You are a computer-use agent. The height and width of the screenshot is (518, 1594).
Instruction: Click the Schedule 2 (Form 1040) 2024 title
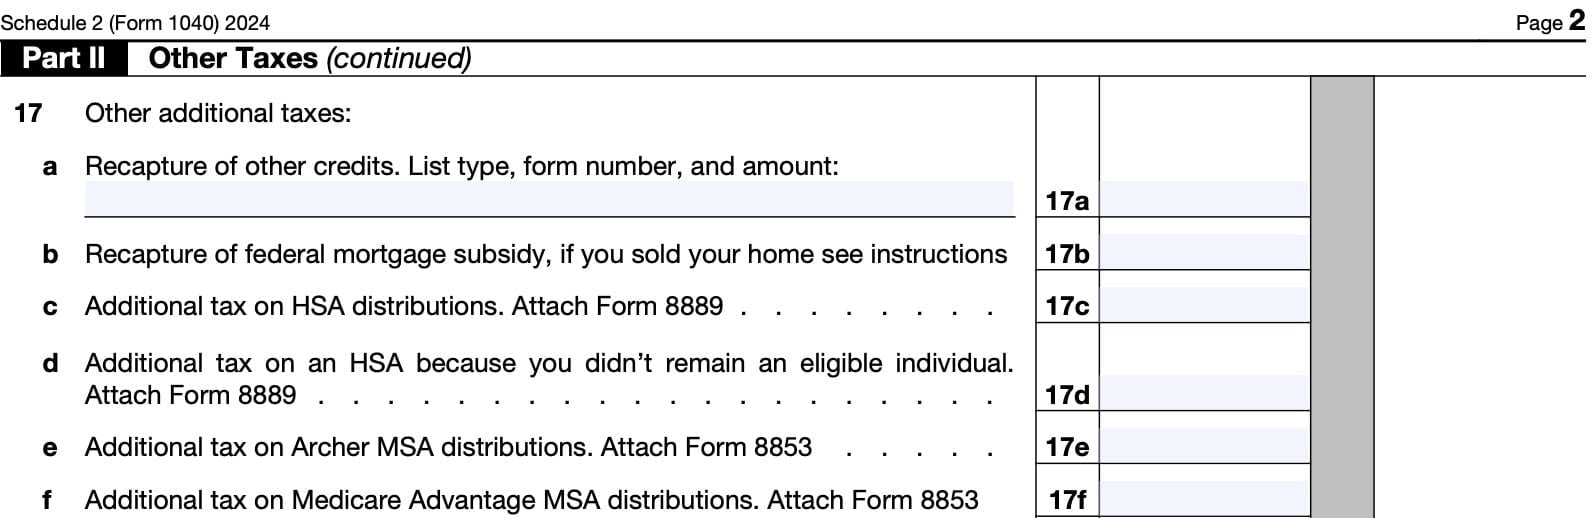click(135, 22)
